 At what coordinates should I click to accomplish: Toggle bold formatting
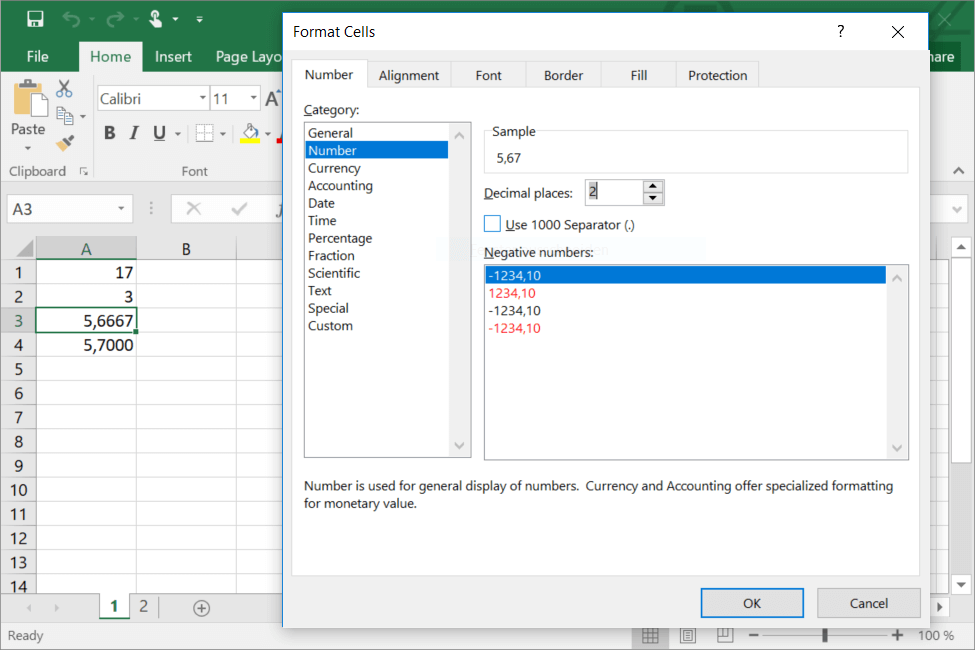(x=110, y=132)
